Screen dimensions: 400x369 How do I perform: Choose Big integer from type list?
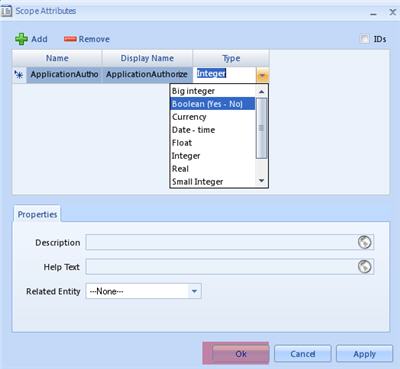tap(213, 91)
